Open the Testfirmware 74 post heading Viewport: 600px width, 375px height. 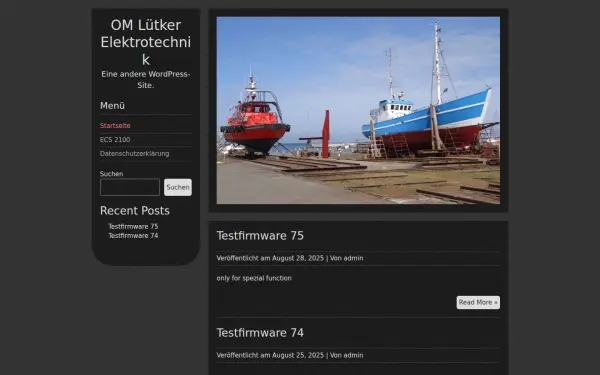click(260, 333)
